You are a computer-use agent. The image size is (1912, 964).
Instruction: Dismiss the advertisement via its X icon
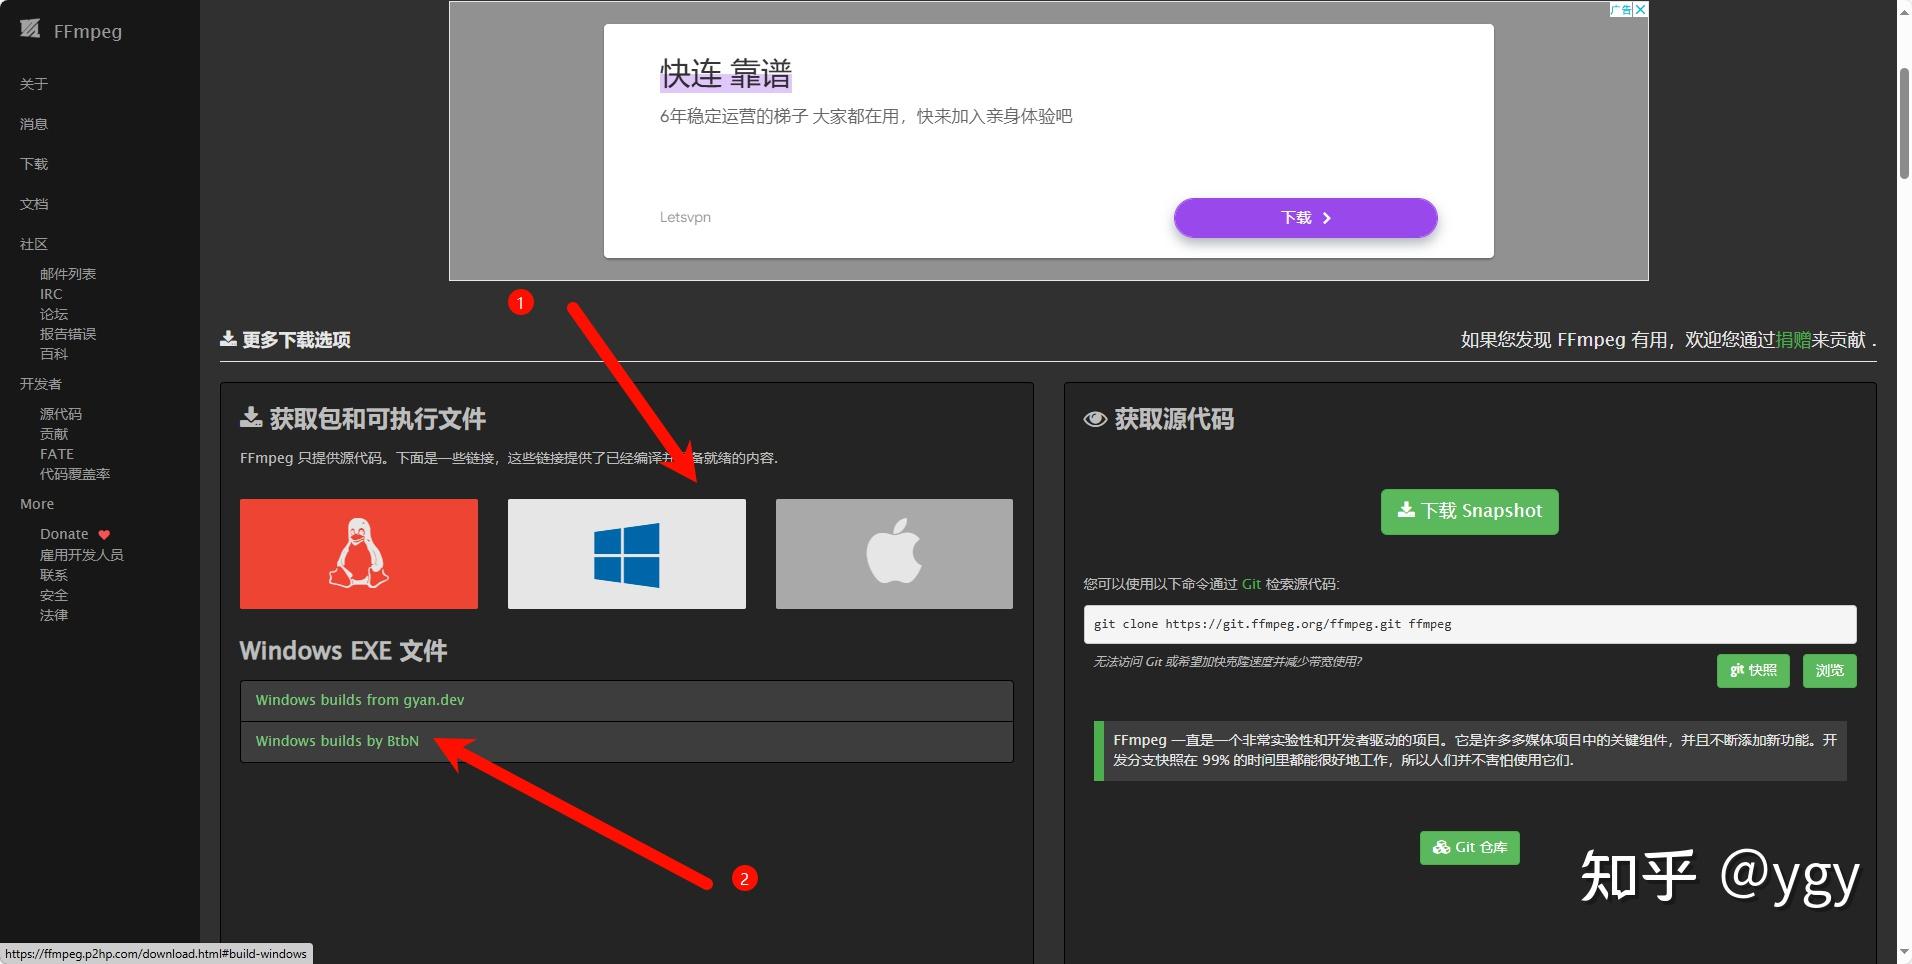point(1640,10)
